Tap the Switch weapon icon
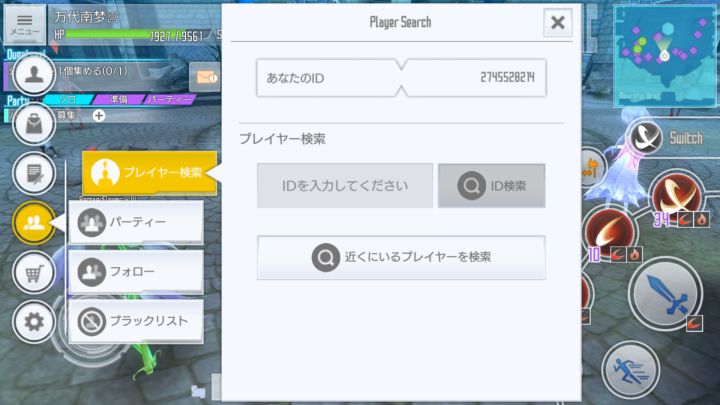The height and width of the screenshot is (405, 720). tap(646, 137)
